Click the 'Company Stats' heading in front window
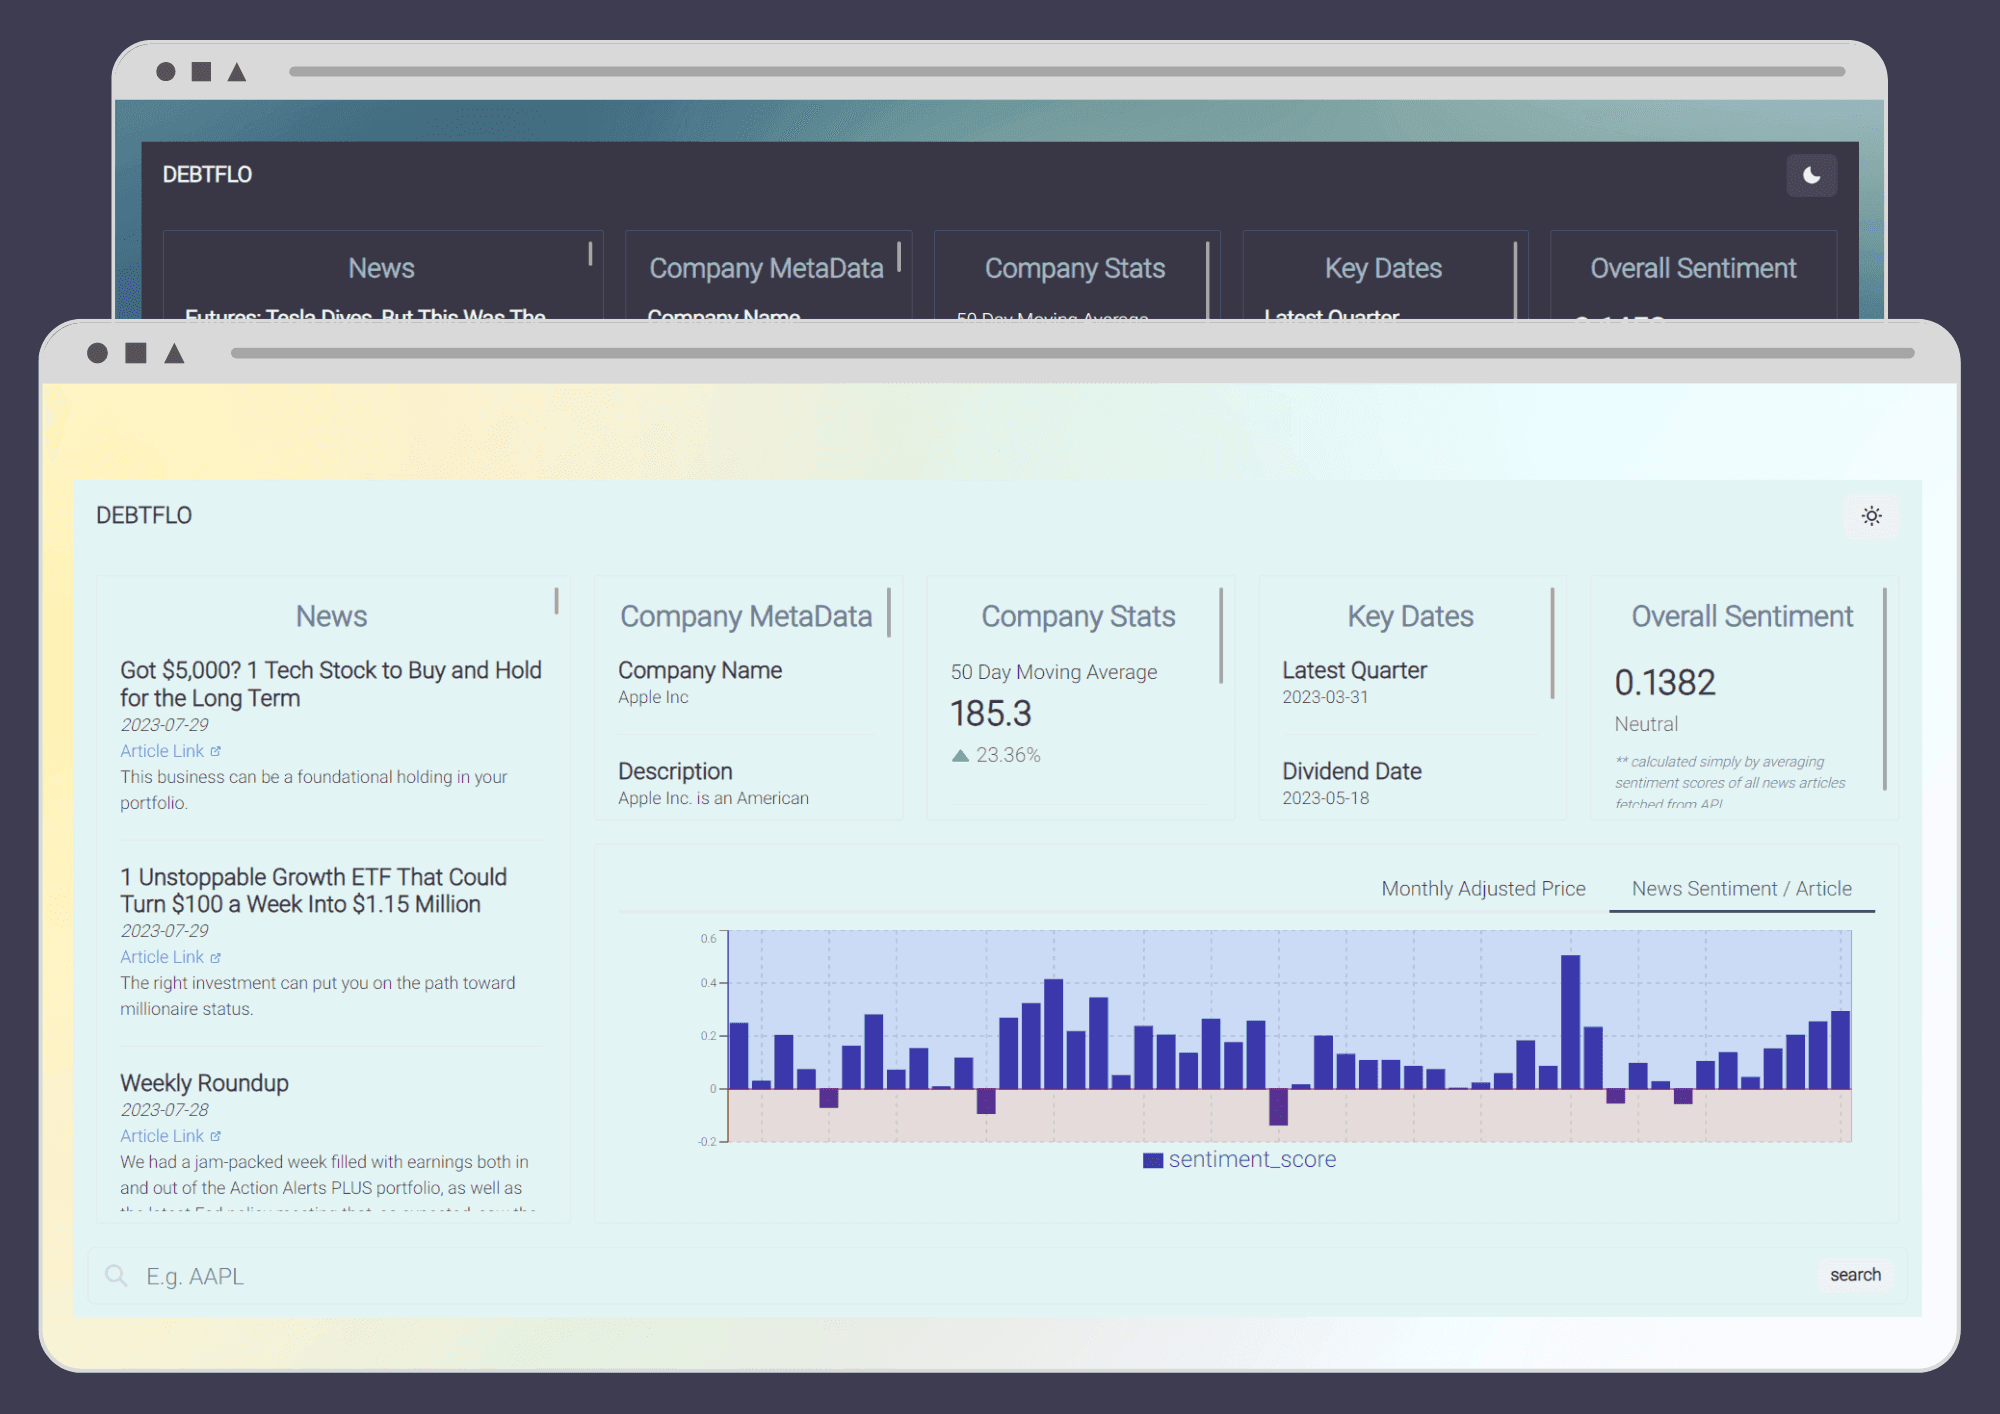2000x1414 pixels. coord(1078,616)
